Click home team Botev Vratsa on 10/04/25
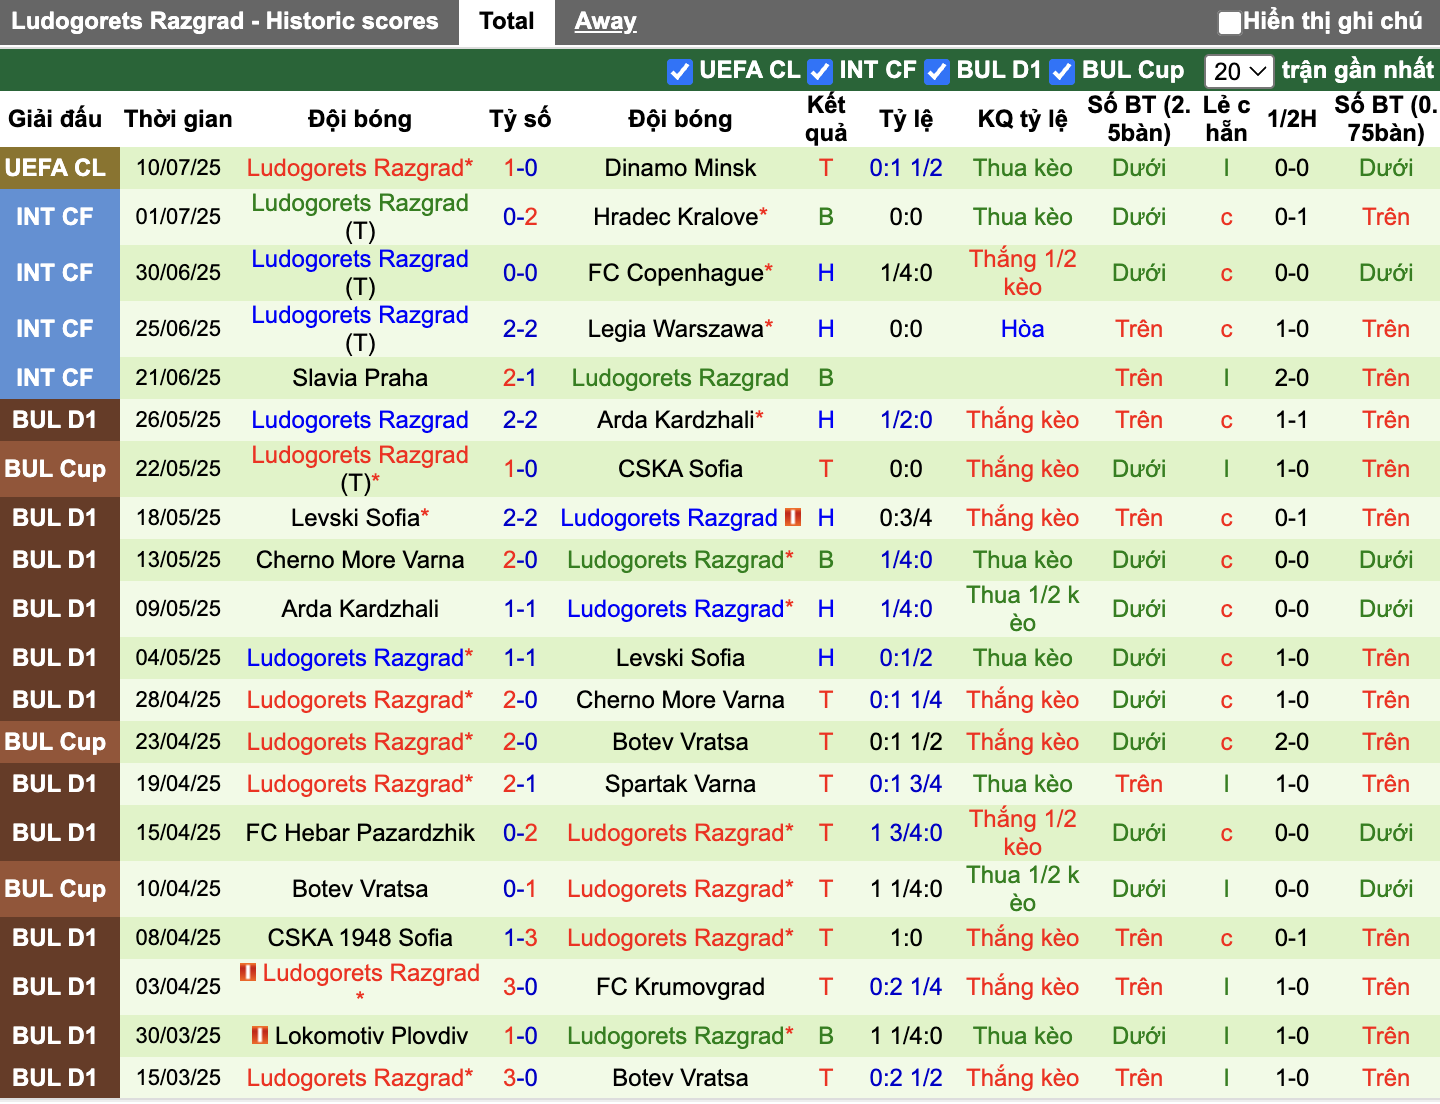1440x1104 pixels. (x=360, y=889)
